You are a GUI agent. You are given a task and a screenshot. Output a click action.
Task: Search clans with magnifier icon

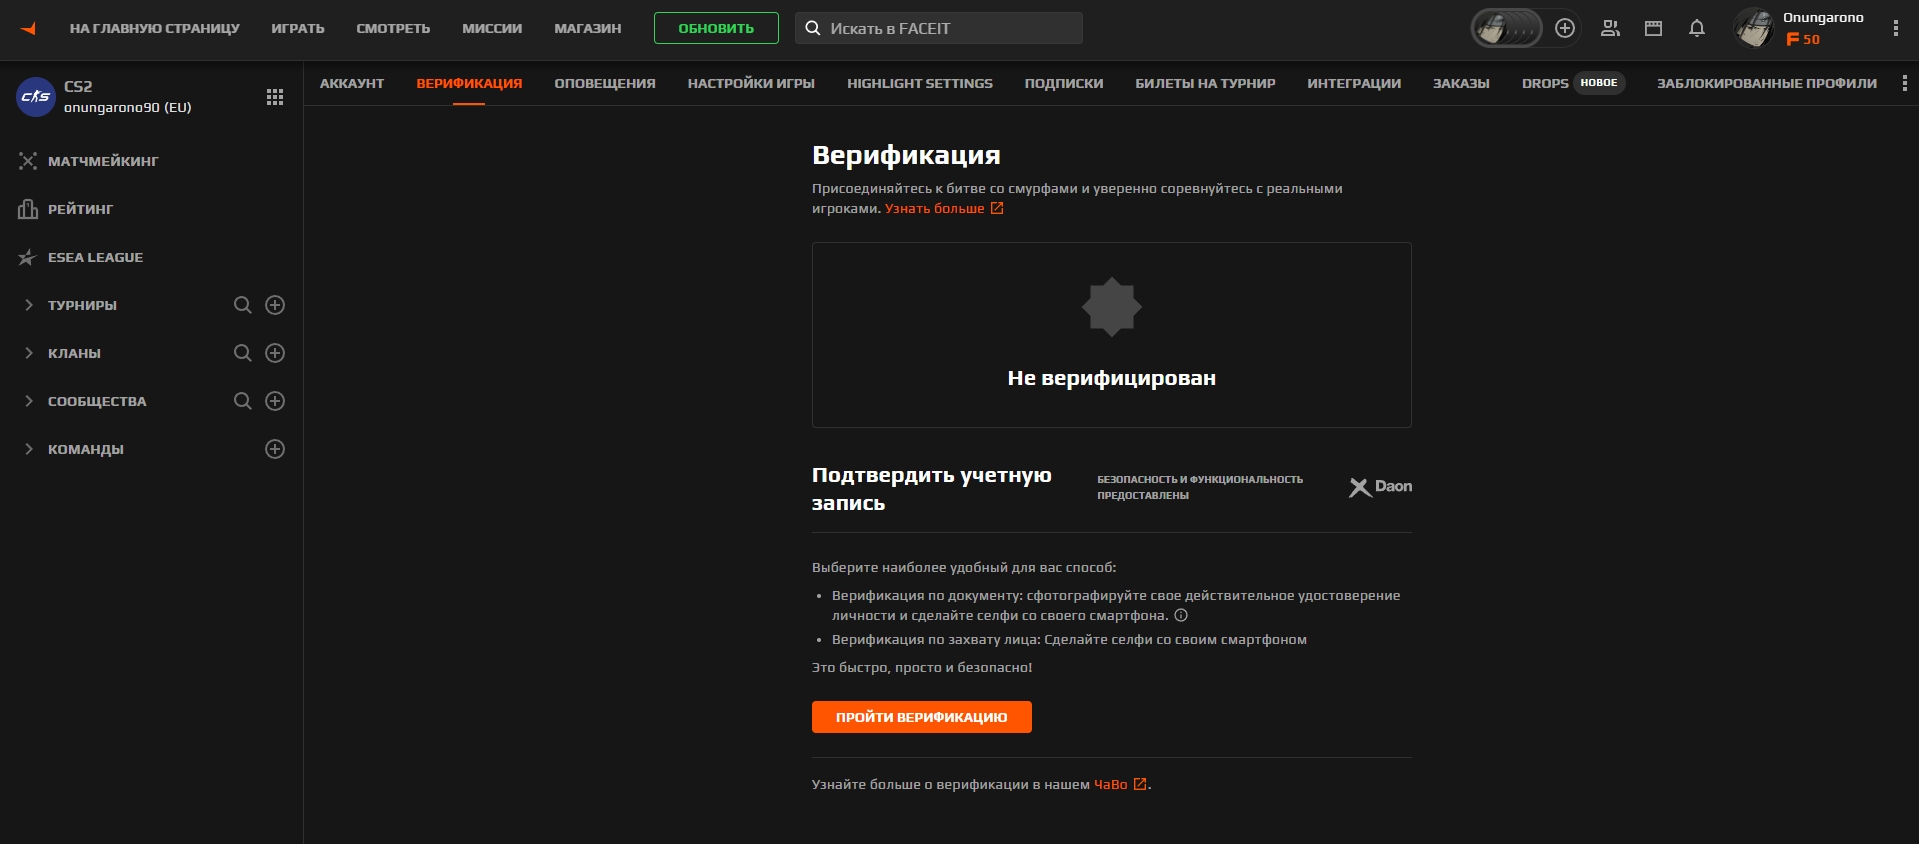click(x=243, y=353)
